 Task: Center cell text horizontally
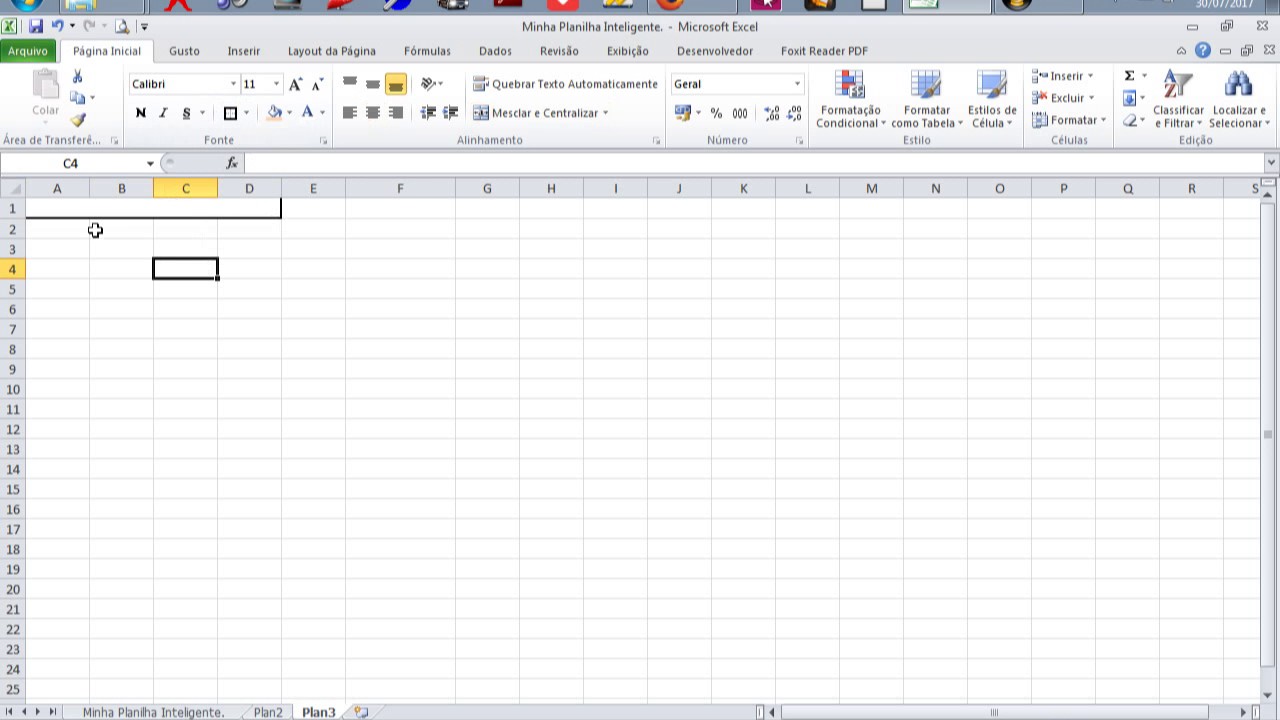[373, 113]
